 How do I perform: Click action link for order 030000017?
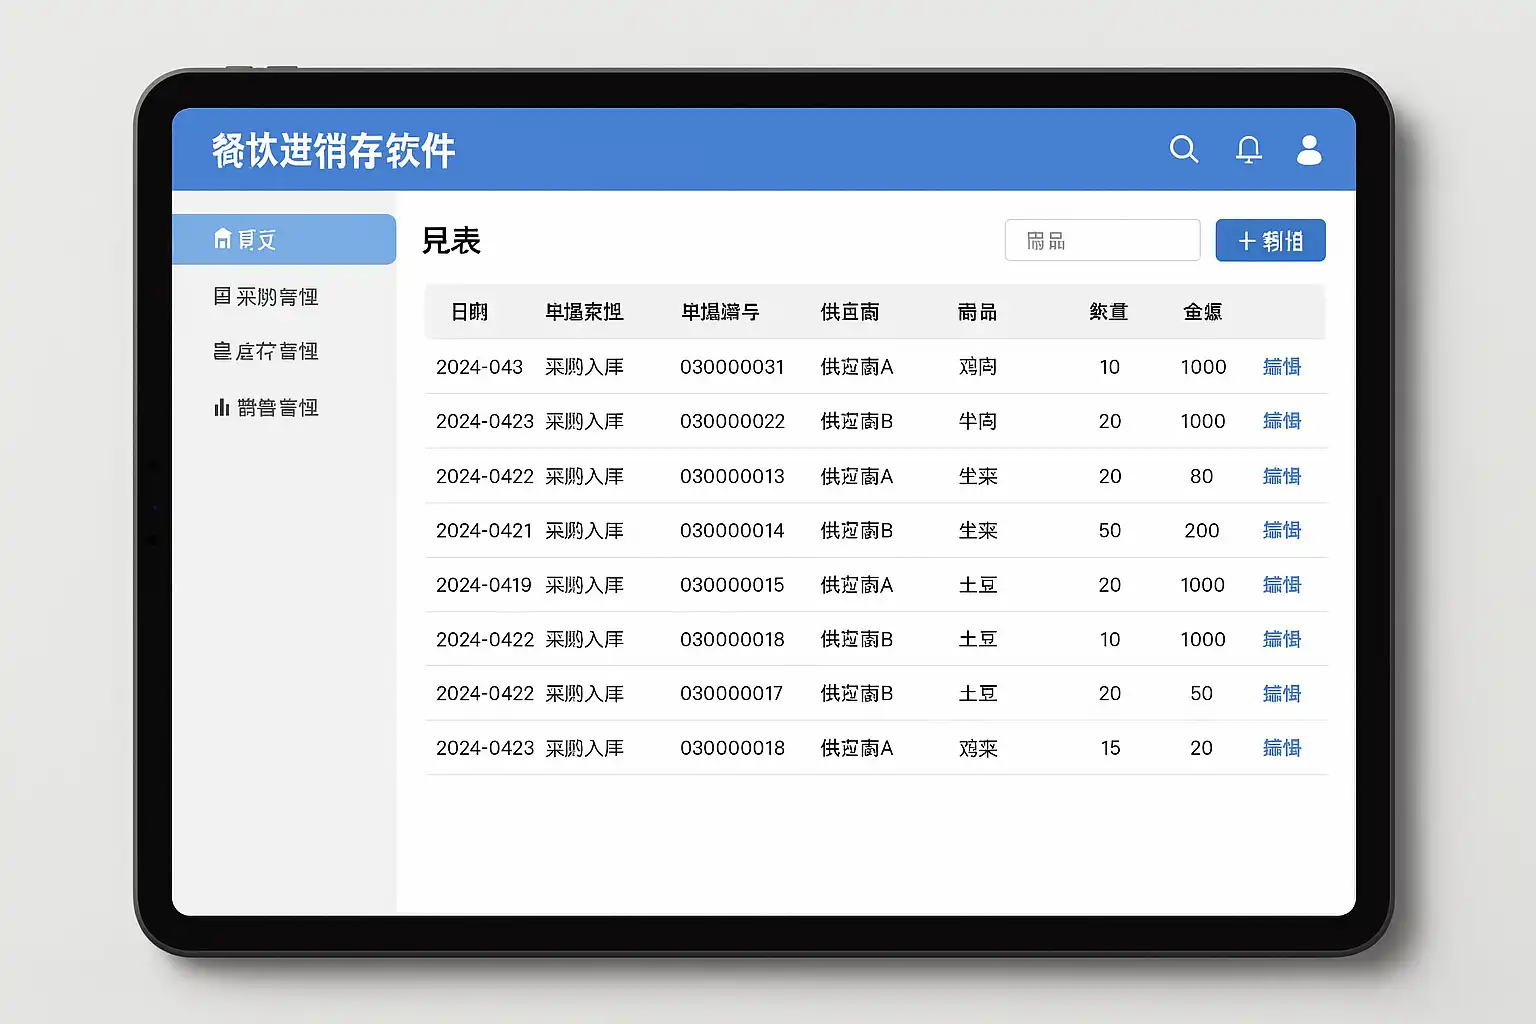pos(1281,693)
